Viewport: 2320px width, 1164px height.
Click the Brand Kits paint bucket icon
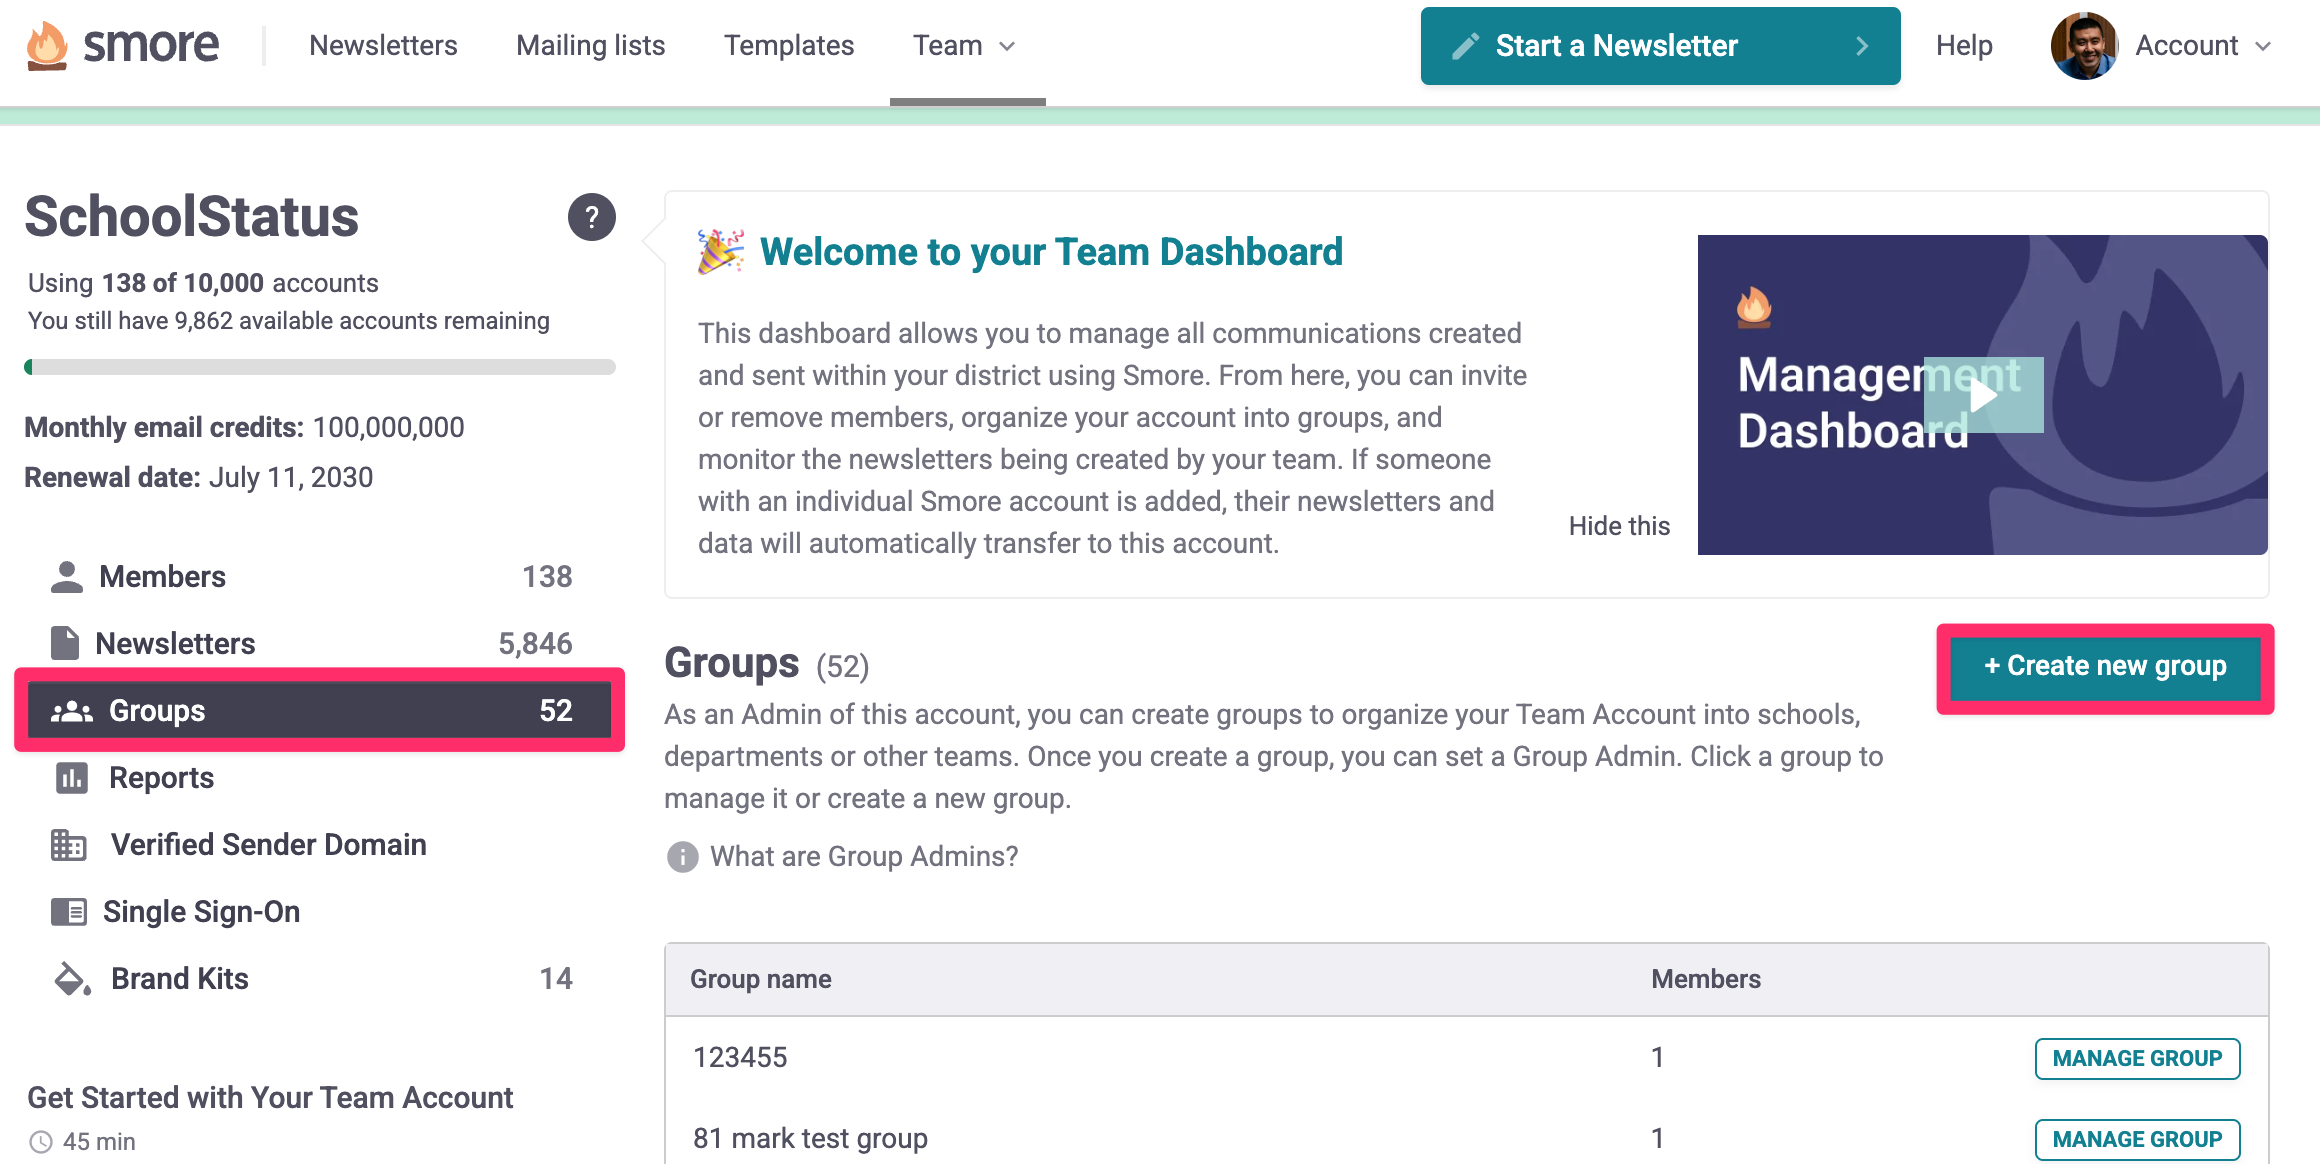pyautogui.click(x=71, y=979)
